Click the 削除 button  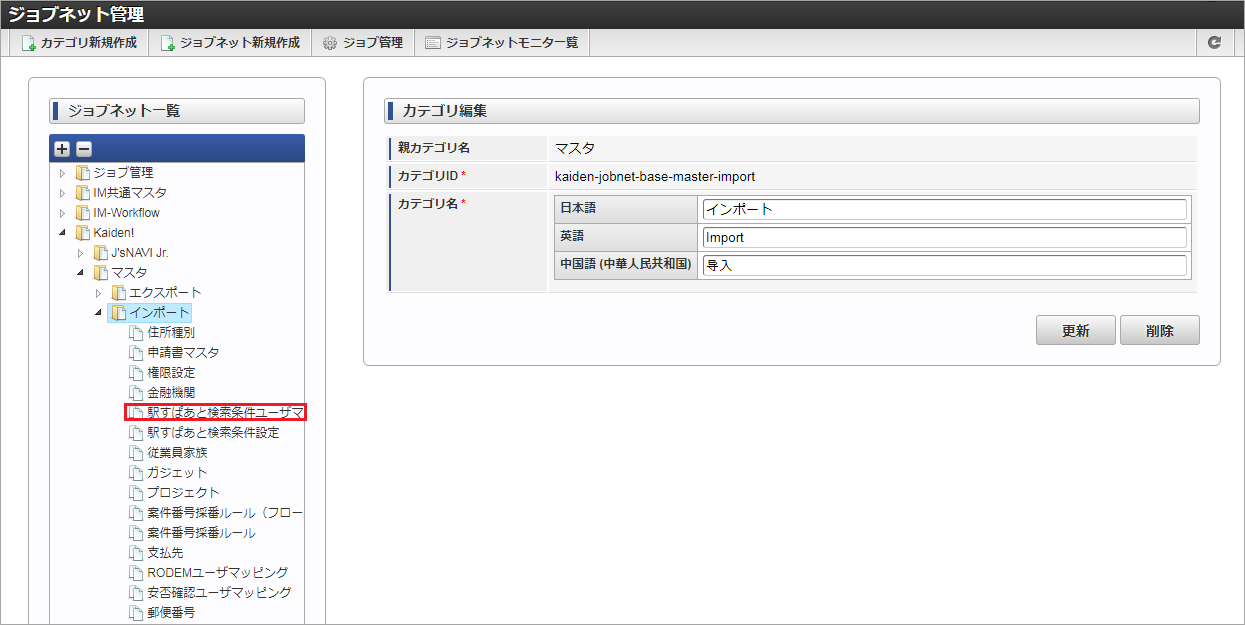(1160, 331)
